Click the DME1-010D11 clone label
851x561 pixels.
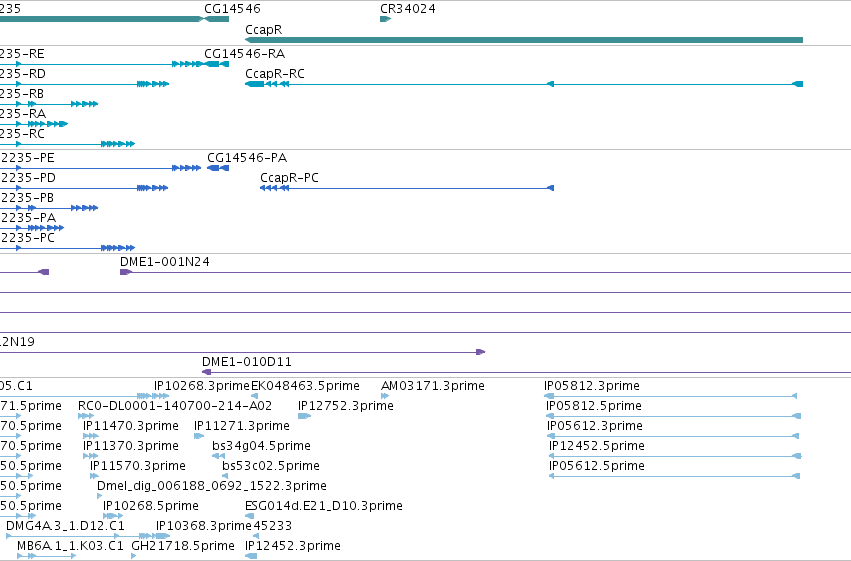click(246, 361)
